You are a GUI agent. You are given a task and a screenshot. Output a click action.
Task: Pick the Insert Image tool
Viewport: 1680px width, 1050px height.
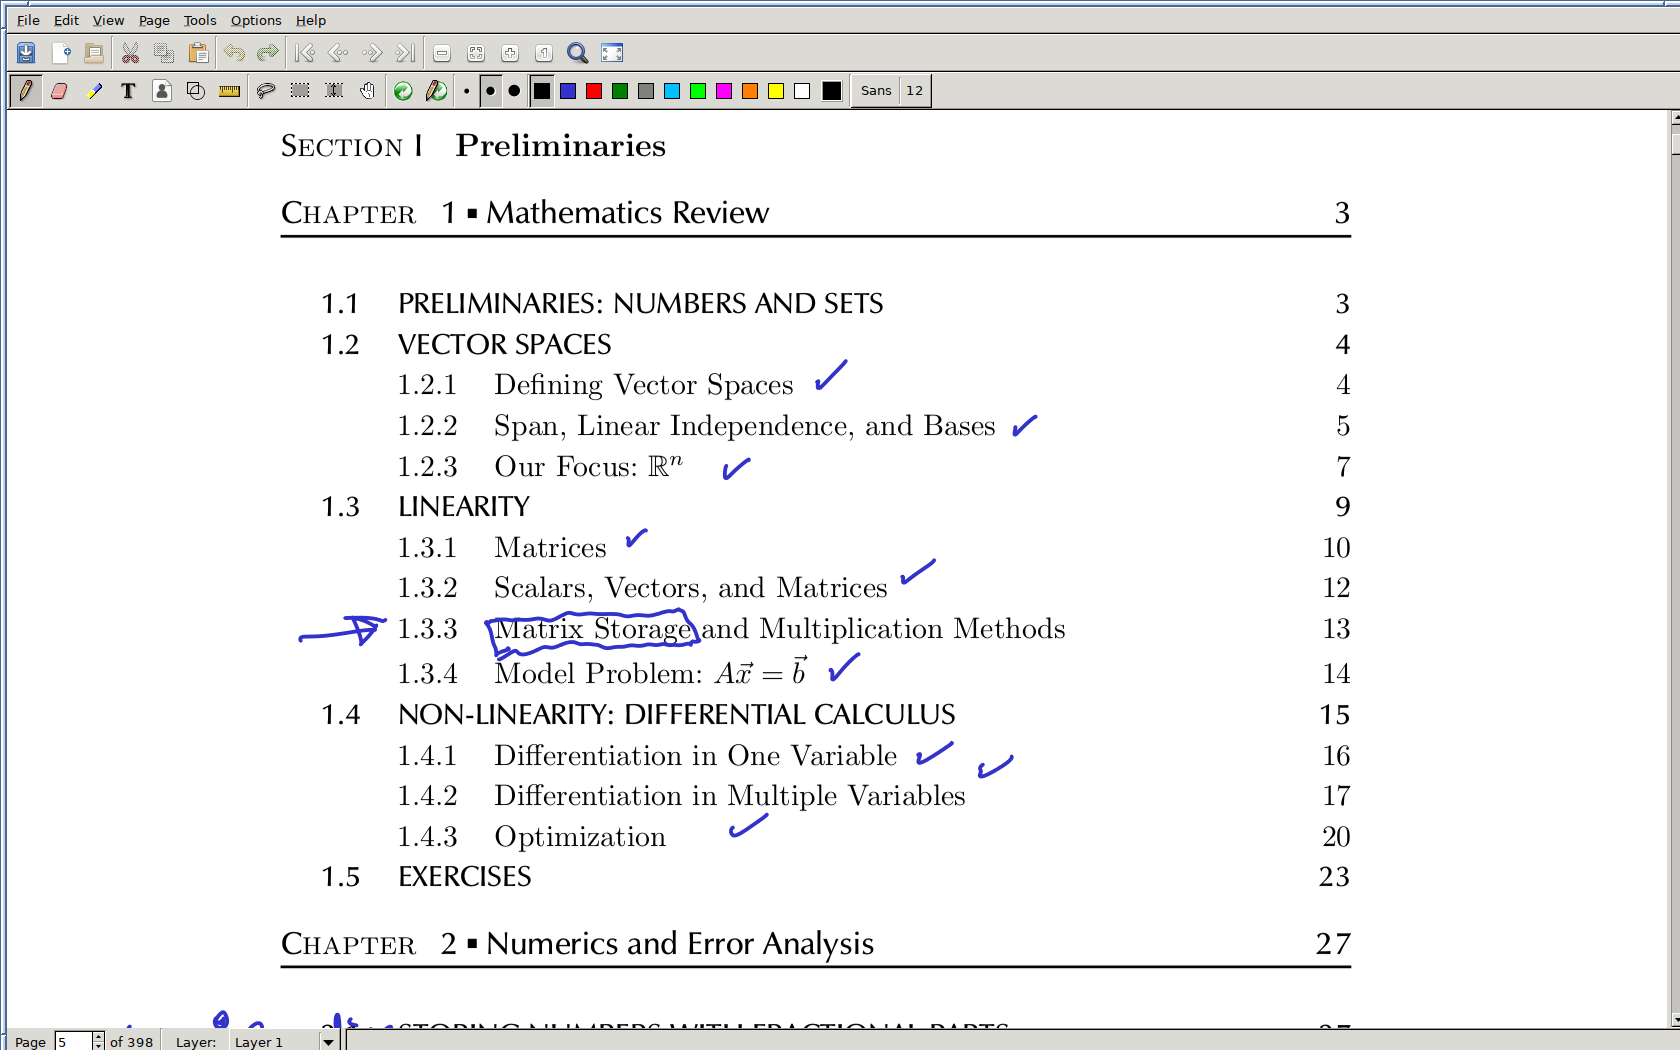tap(162, 91)
